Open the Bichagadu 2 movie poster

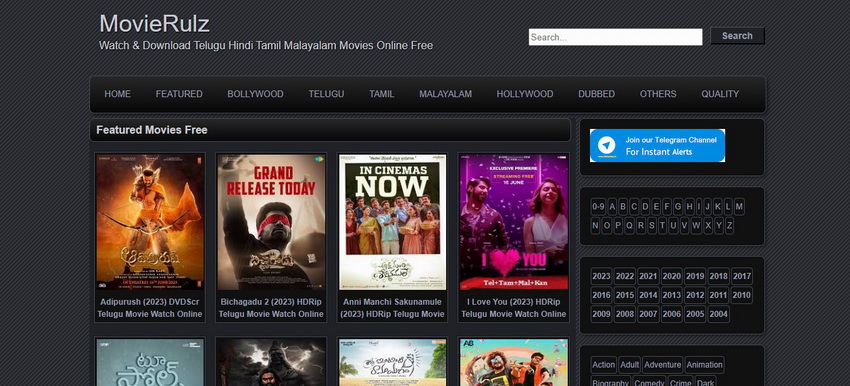click(x=271, y=222)
